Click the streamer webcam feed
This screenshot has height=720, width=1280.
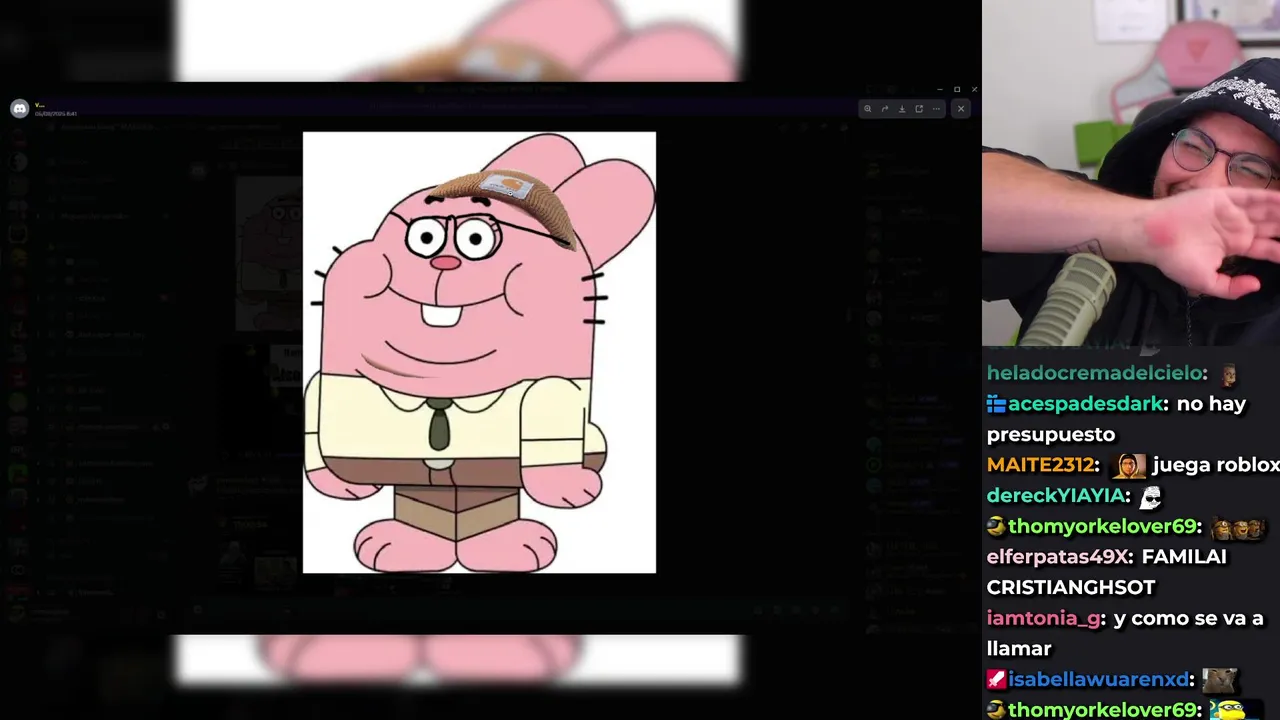[1131, 173]
